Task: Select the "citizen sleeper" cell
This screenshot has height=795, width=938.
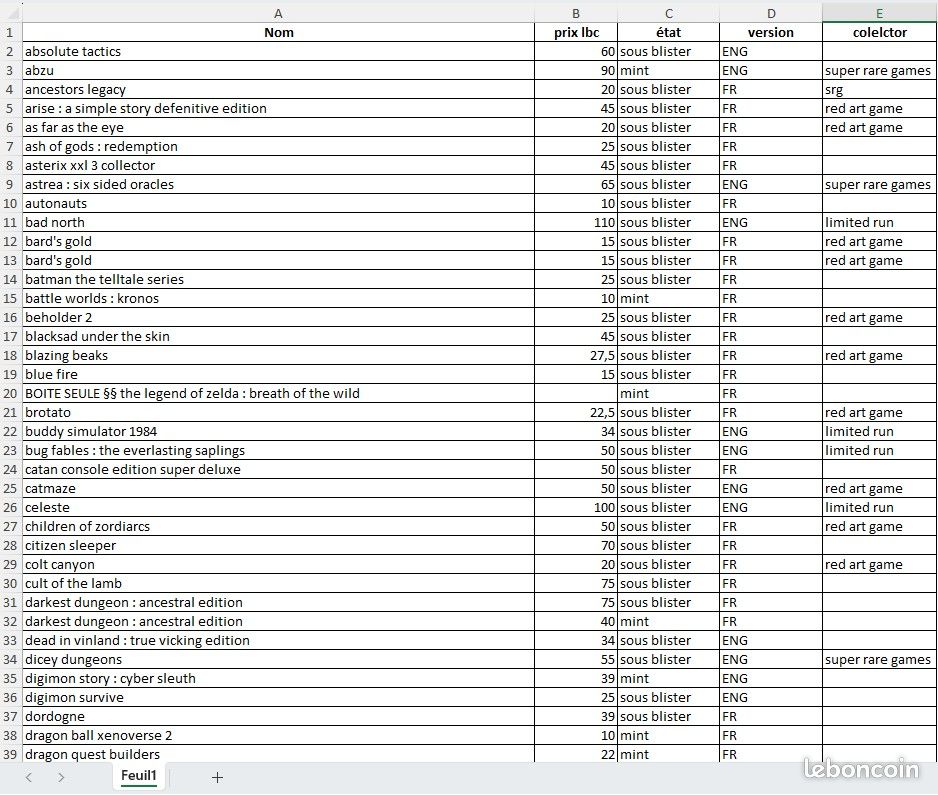Action: pyautogui.click(x=278, y=546)
